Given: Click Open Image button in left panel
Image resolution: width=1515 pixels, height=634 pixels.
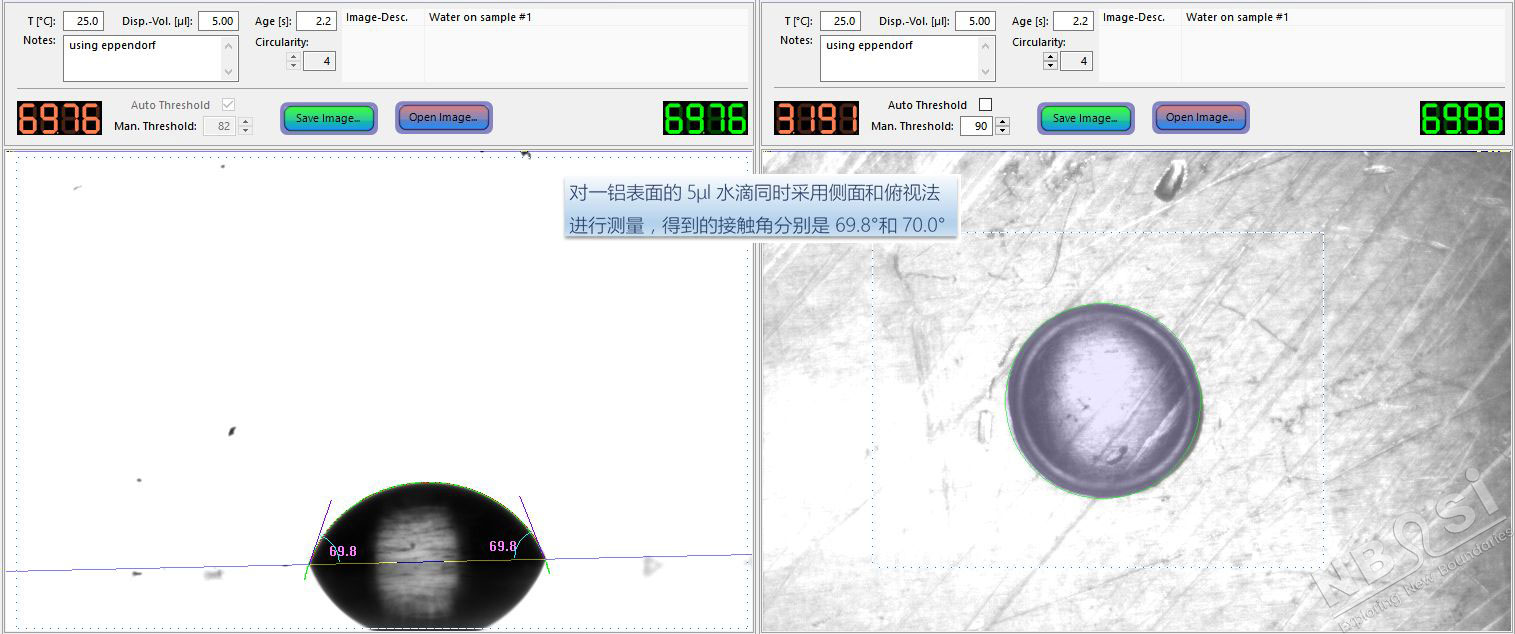Looking at the screenshot, I should (443, 118).
